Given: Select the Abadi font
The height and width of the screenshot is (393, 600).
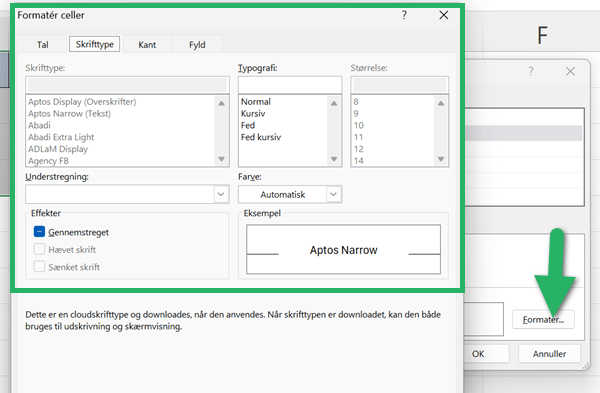Looking at the screenshot, I should (39, 126).
